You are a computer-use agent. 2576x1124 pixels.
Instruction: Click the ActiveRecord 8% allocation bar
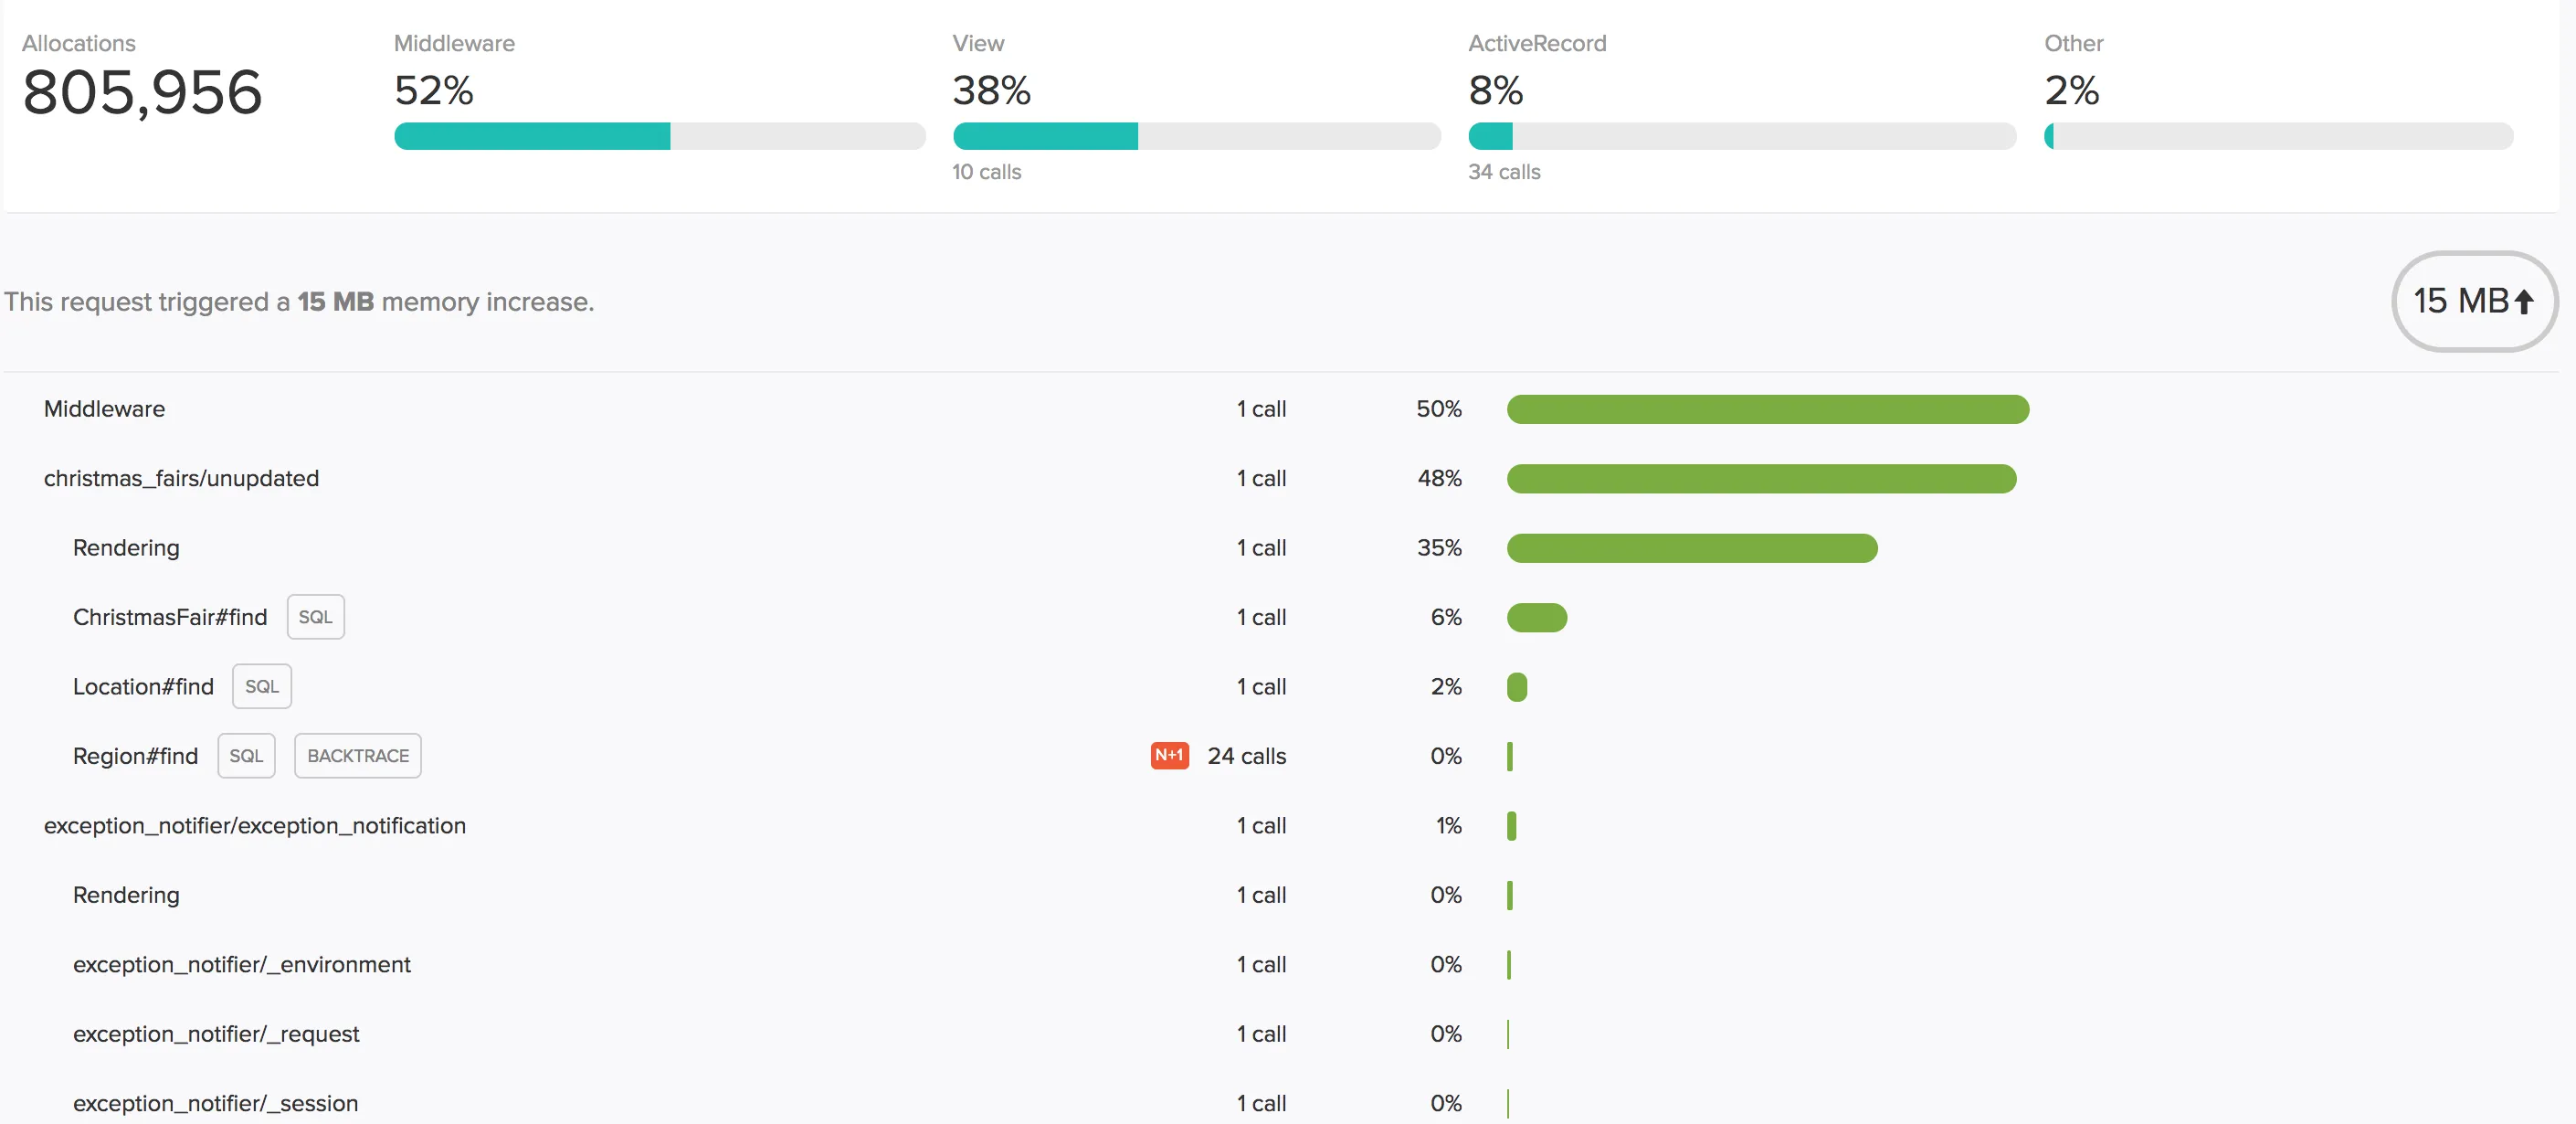[x=1741, y=136]
